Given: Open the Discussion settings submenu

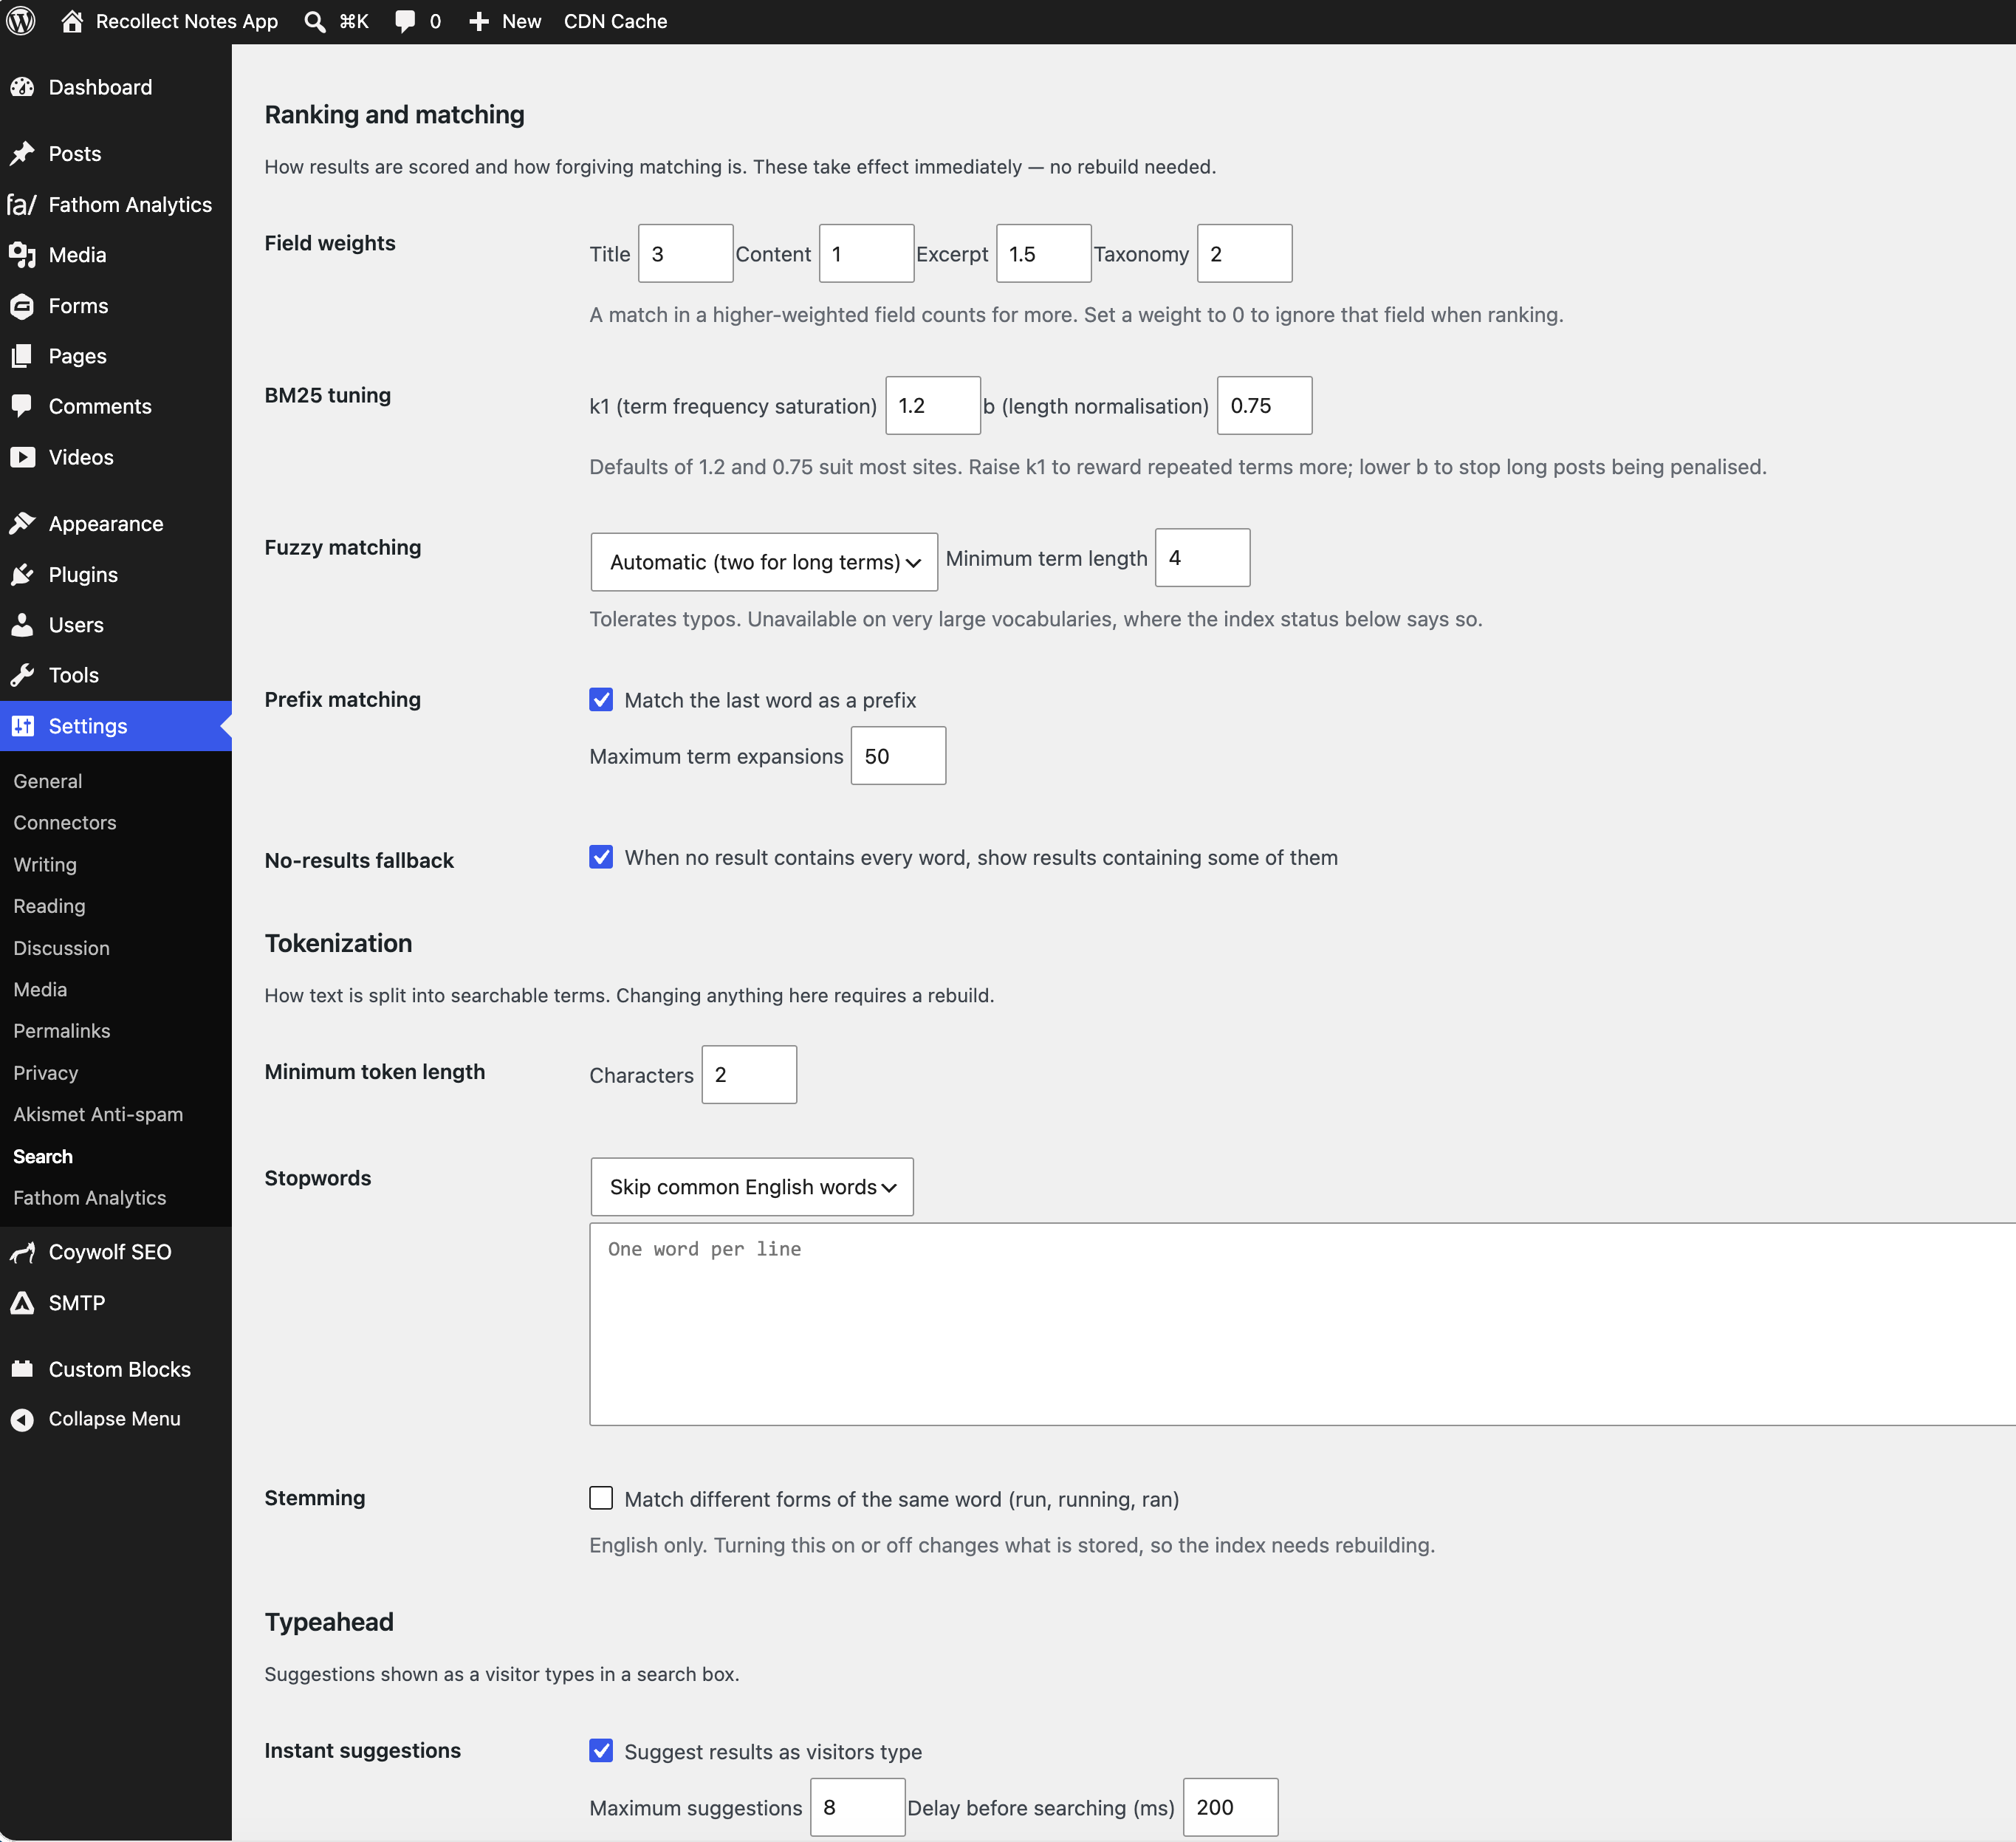Looking at the screenshot, I should point(62,948).
